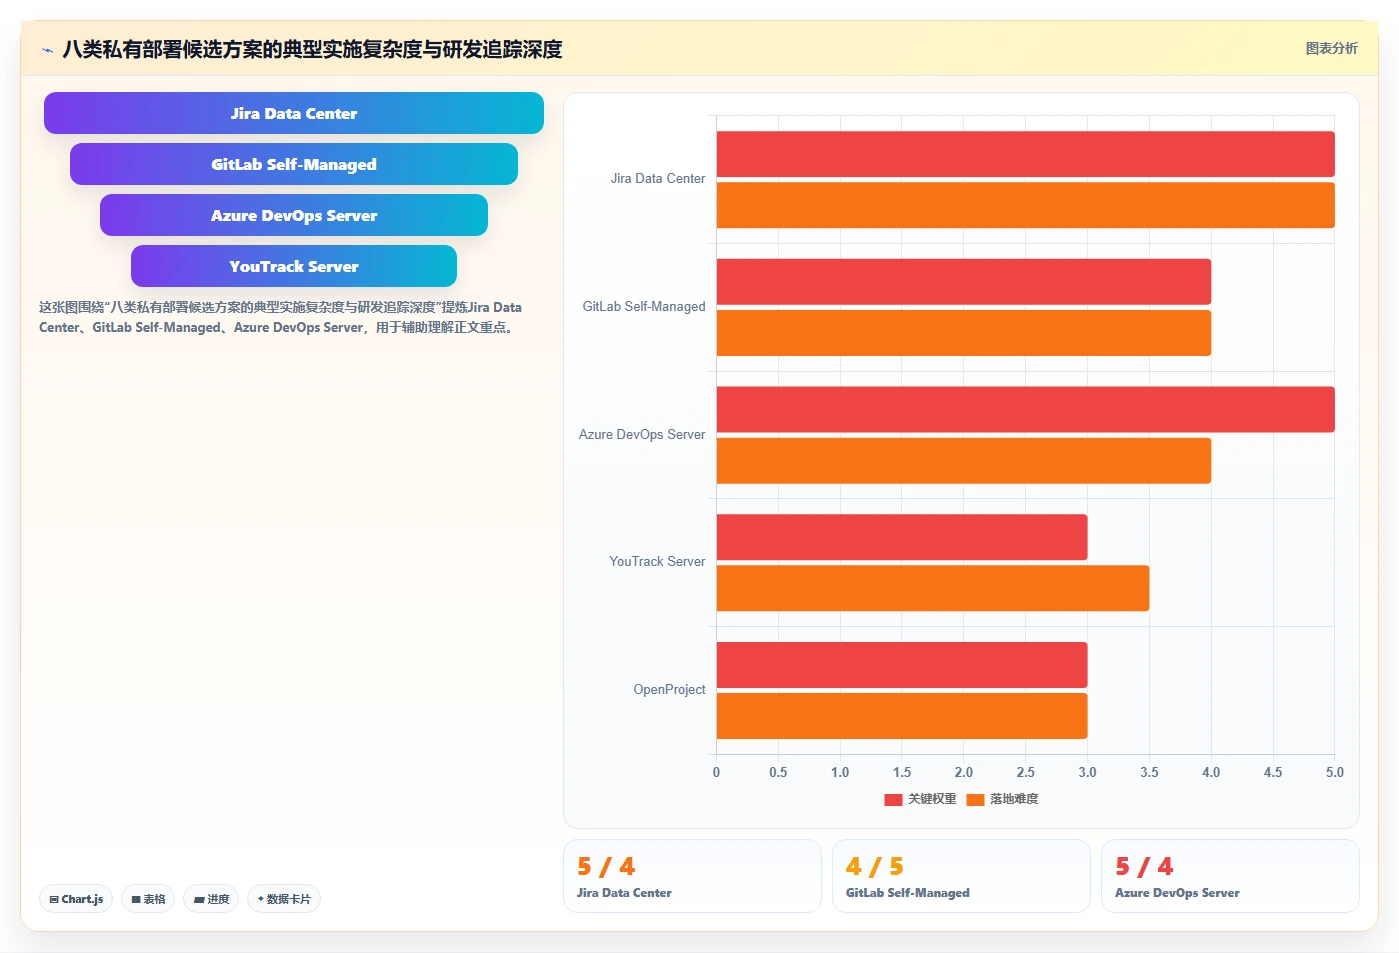
Task: Click the Azure DevOps Server axis label
Action: (642, 434)
